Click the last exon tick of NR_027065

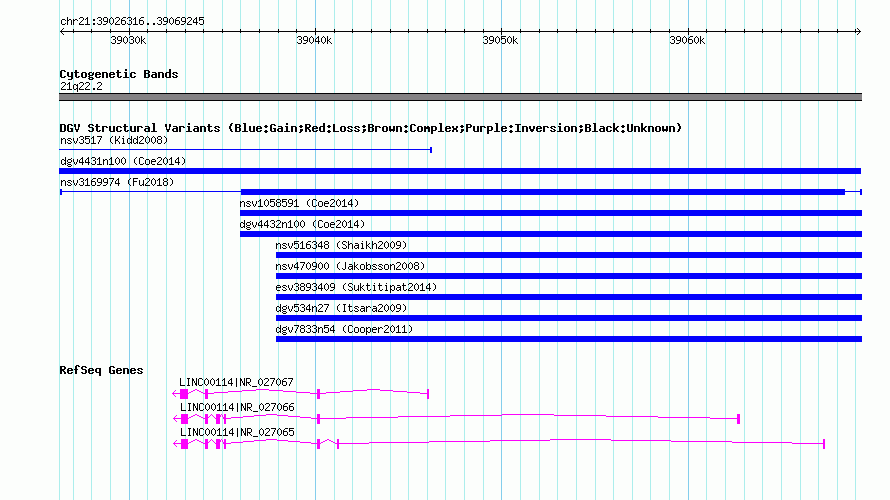pos(824,444)
